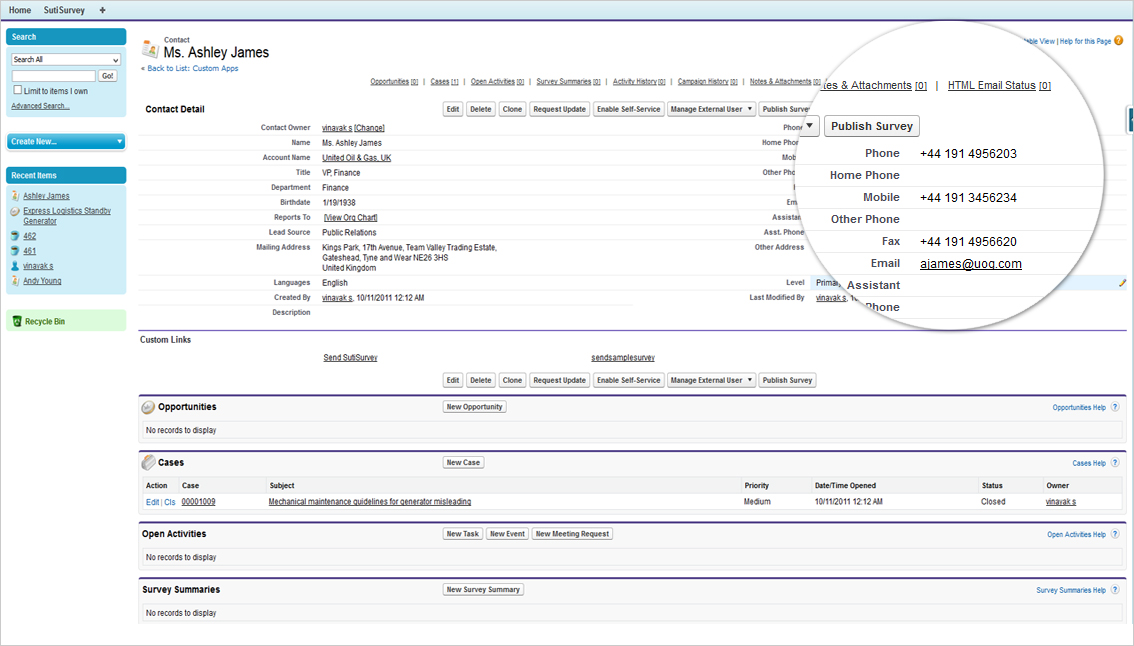
Task: Open the bottom Manage External User dropdown
Action: (712, 380)
